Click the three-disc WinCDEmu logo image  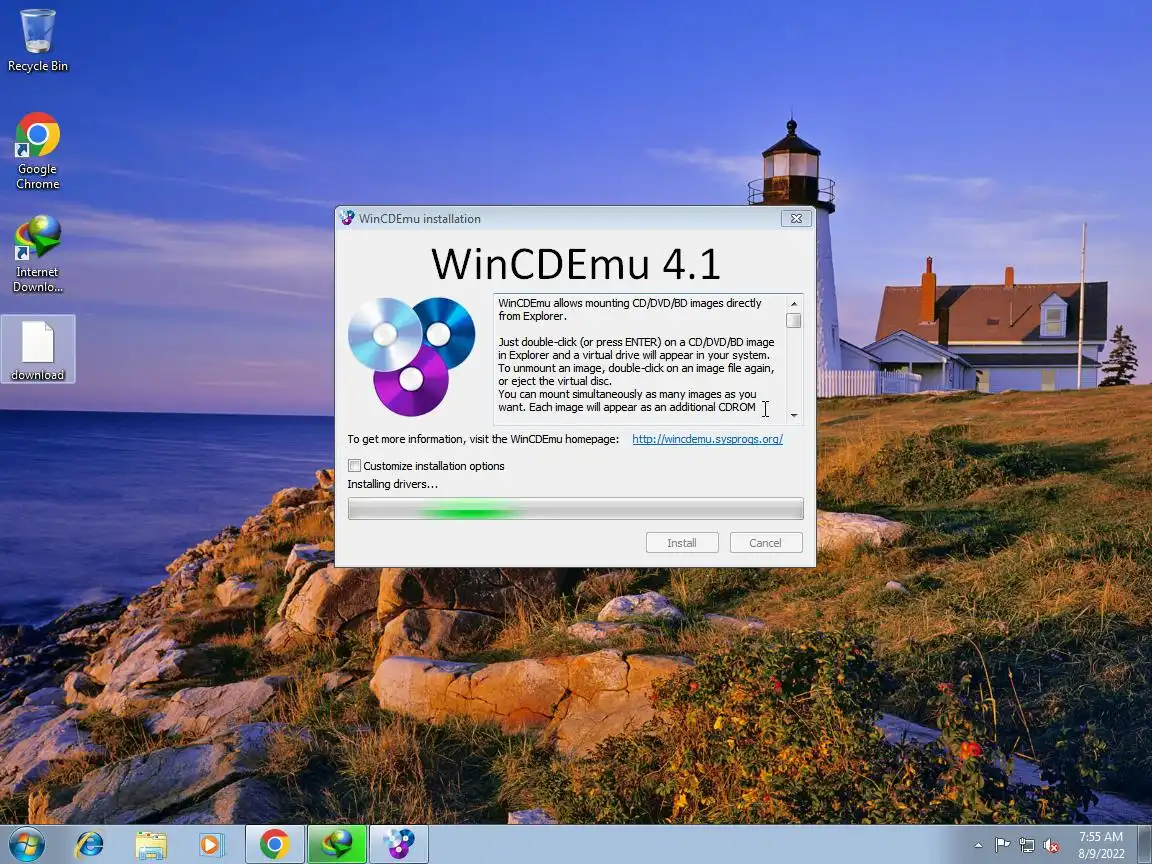tap(411, 356)
